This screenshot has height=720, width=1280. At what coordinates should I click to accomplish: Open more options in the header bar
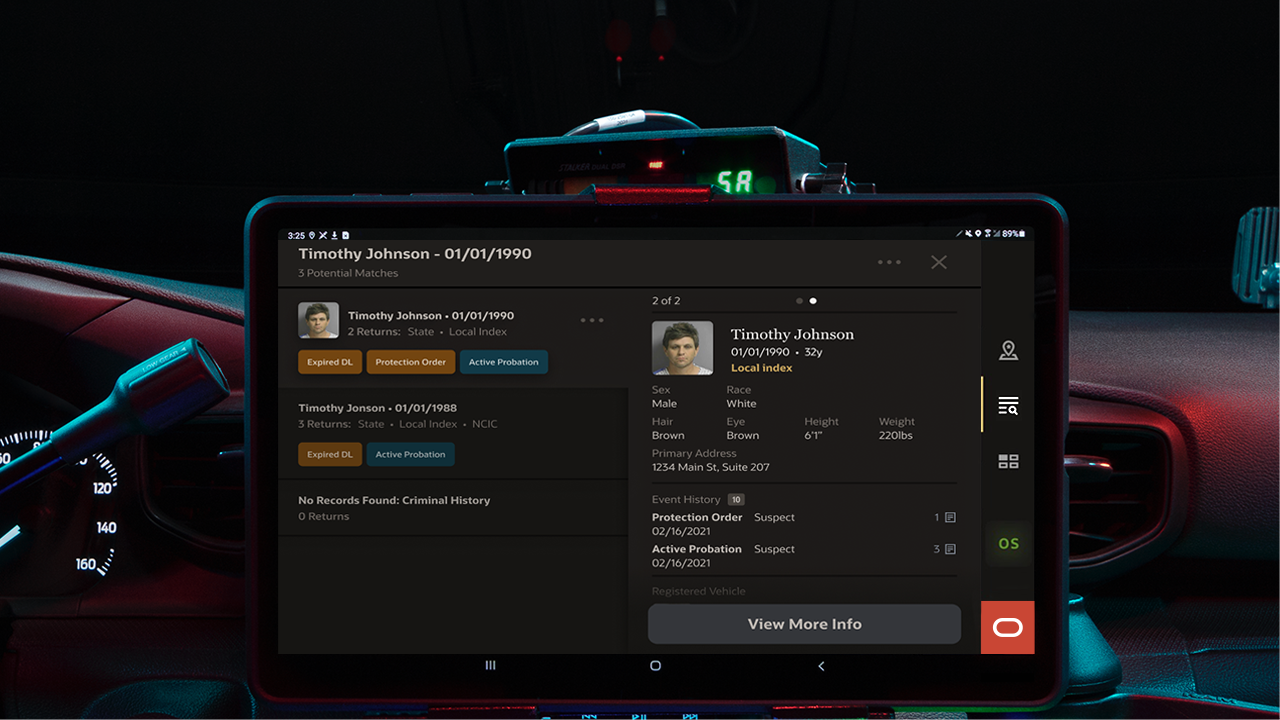[x=889, y=262]
